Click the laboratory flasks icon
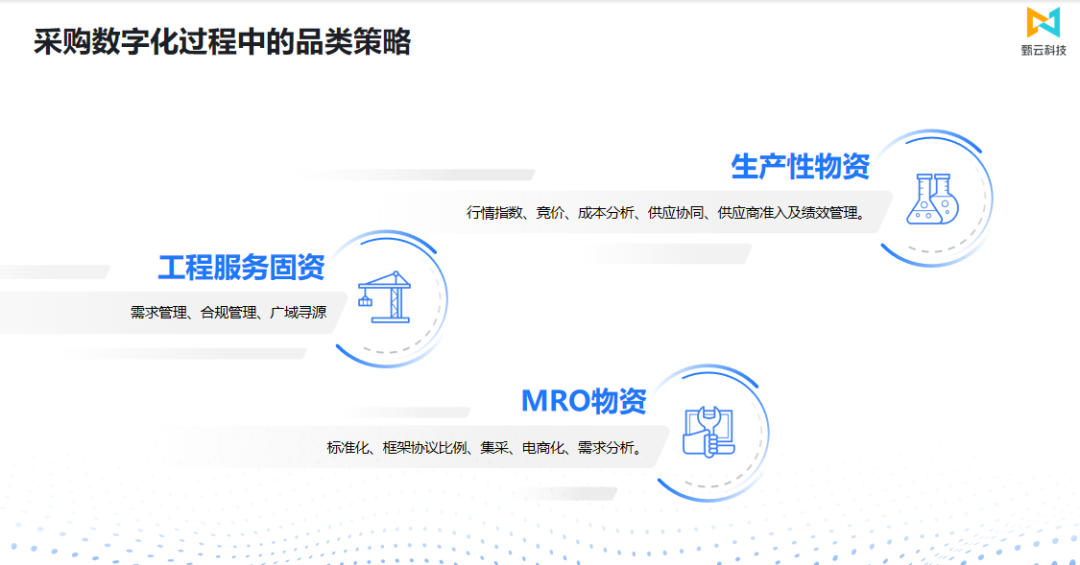This screenshot has height=565, width=1080. click(933, 198)
